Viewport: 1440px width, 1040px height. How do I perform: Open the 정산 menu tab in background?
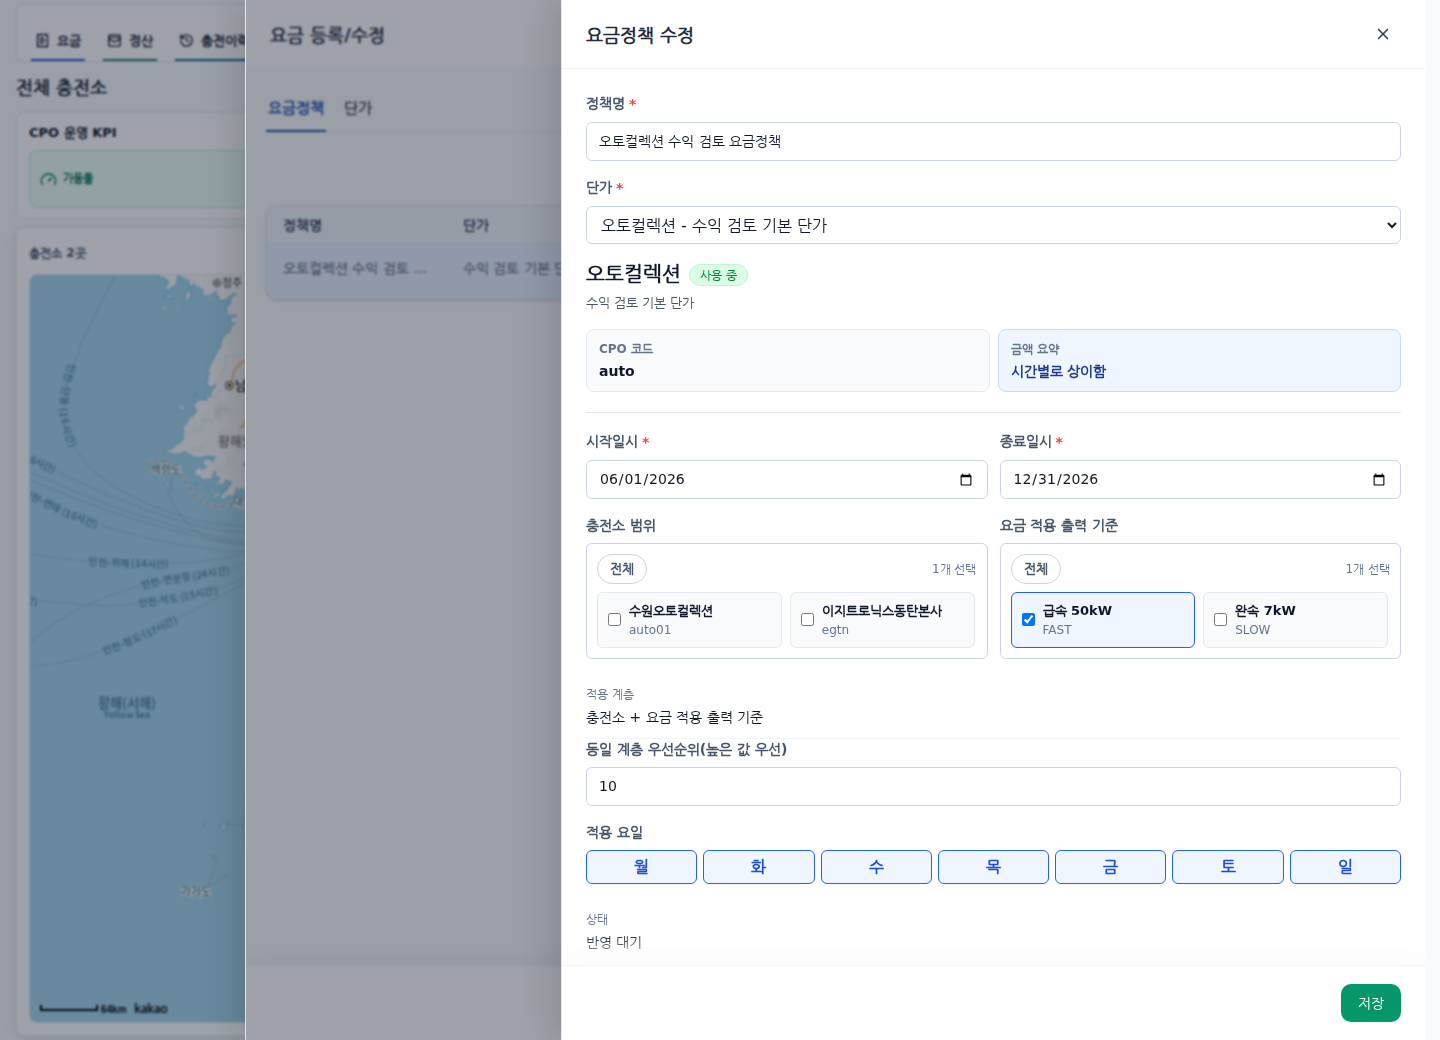click(x=130, y=41)
